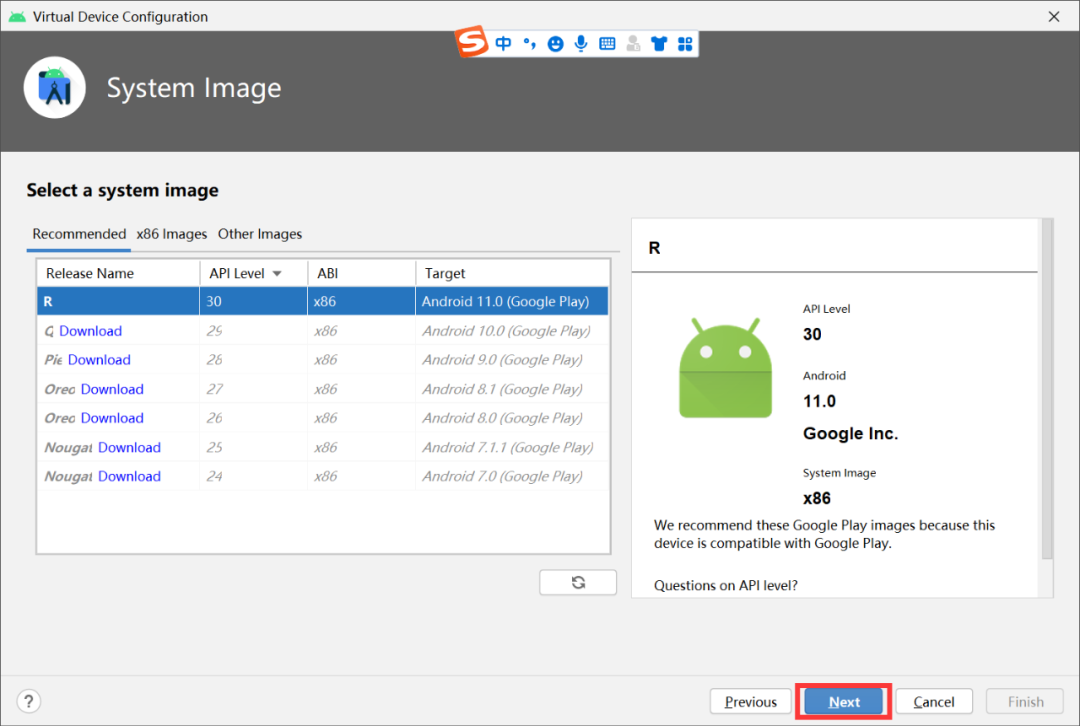Click the user account icon in Sogou toolbar
This screenshot has height=726, width=1080.
click(633, 43)
